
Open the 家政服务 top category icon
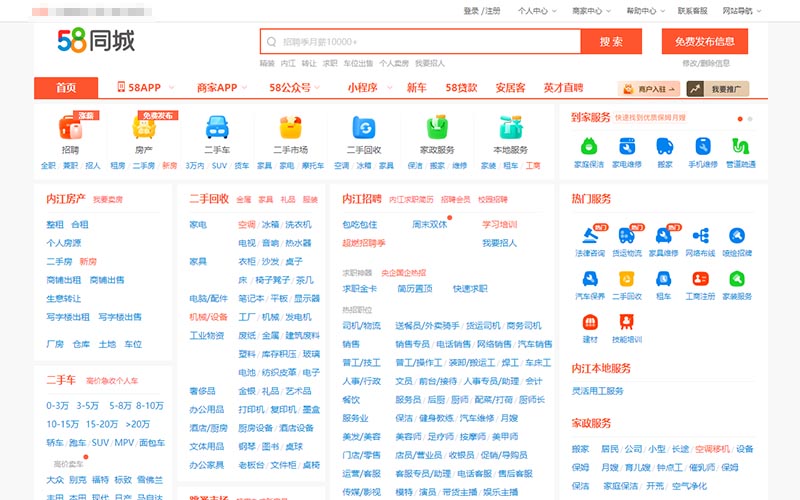(437, 127)
